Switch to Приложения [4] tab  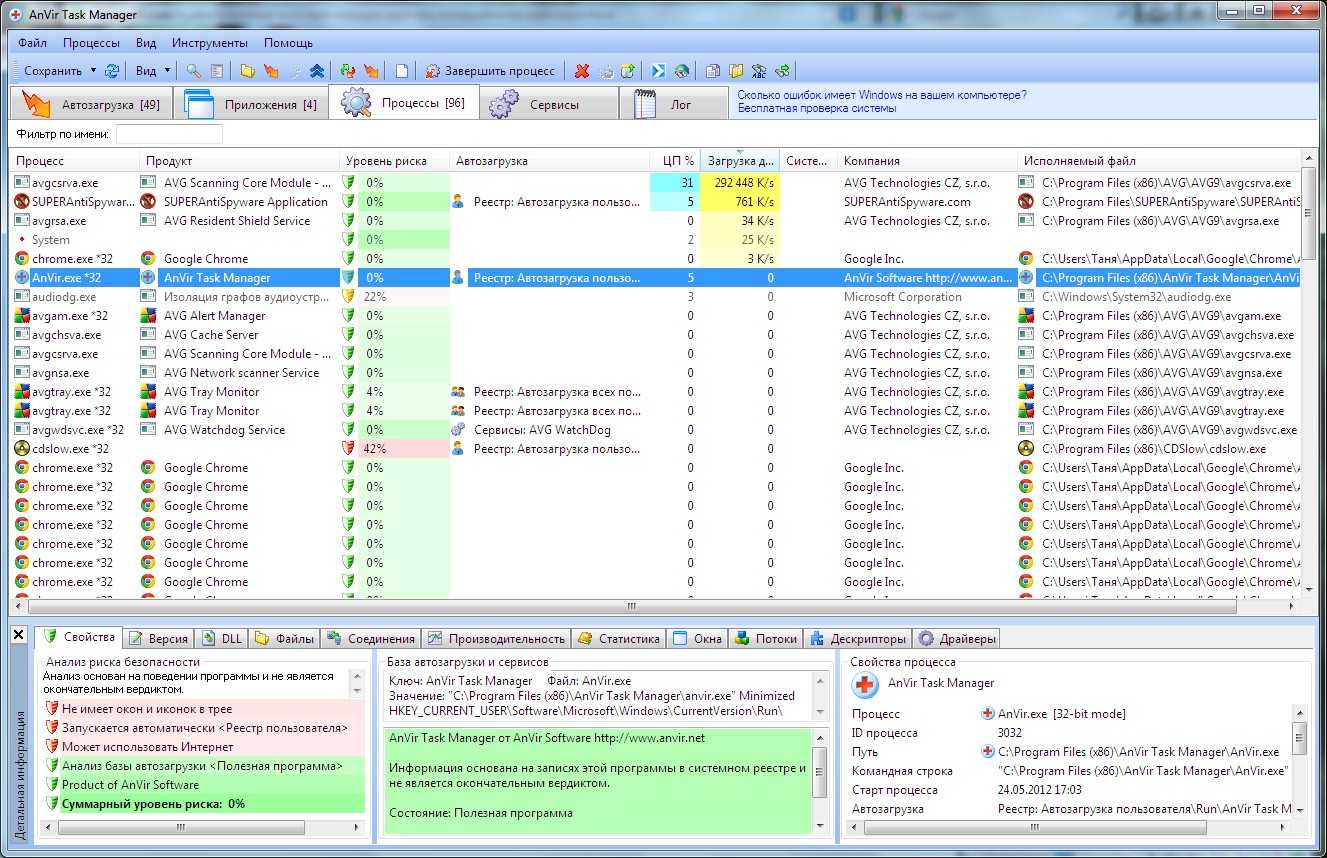pos(250,103)
